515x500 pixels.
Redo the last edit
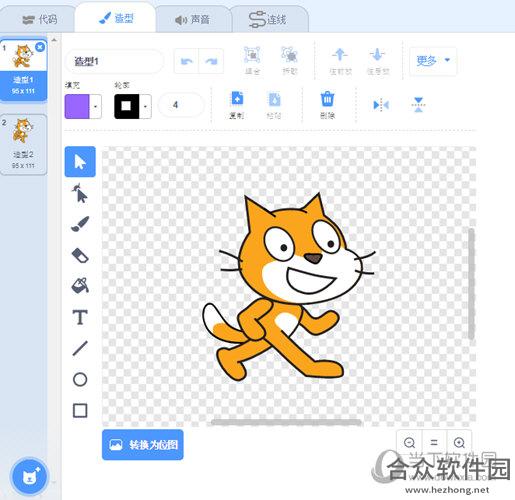[211, 61]
